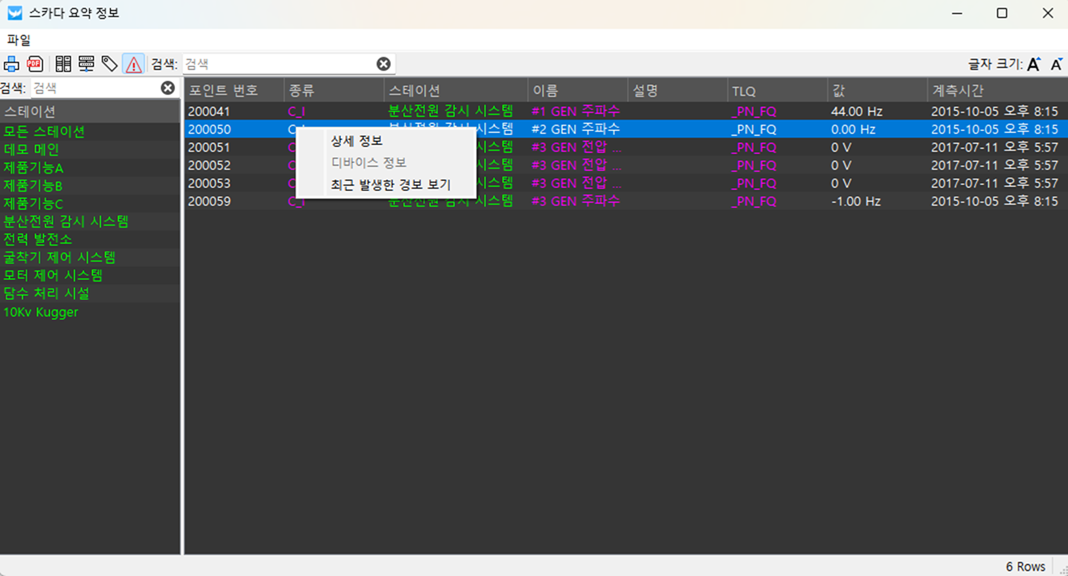Click the PDF export icon
This screenshot has width=1068, height=576.
pyautogui.click(x=35, y=64)
